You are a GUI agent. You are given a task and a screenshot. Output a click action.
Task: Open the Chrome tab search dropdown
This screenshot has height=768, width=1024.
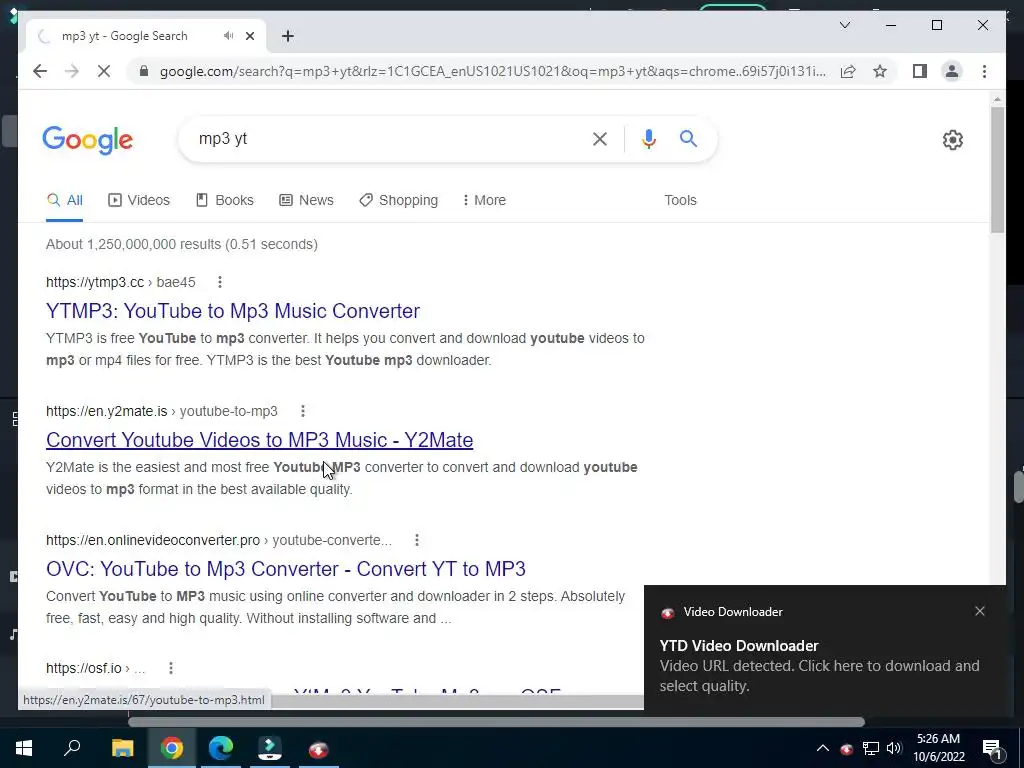(x=844, y=25)
